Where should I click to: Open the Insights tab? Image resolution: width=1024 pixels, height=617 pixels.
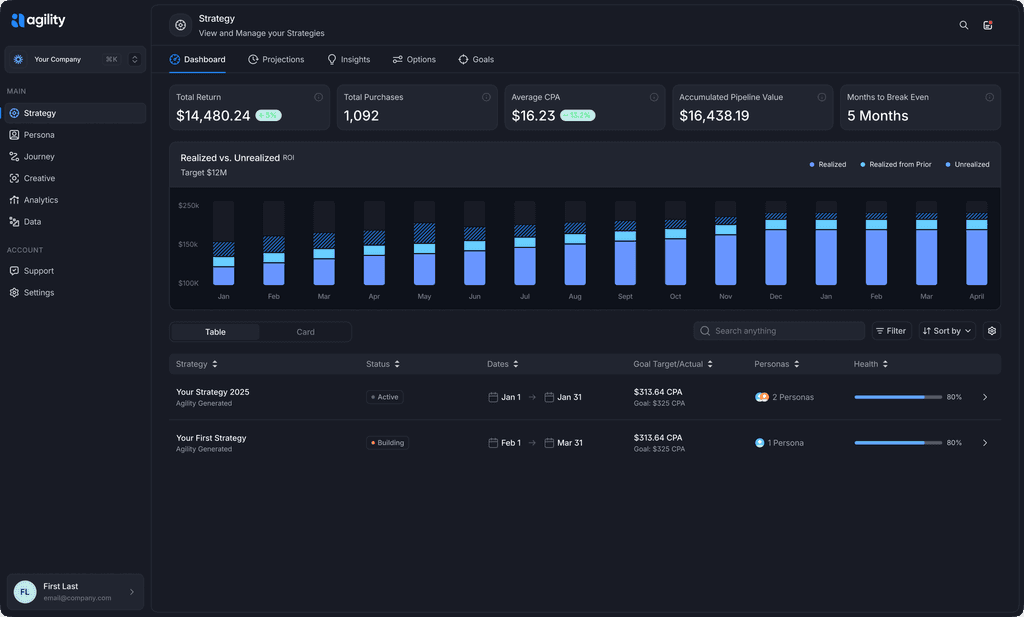coord(348,60)
